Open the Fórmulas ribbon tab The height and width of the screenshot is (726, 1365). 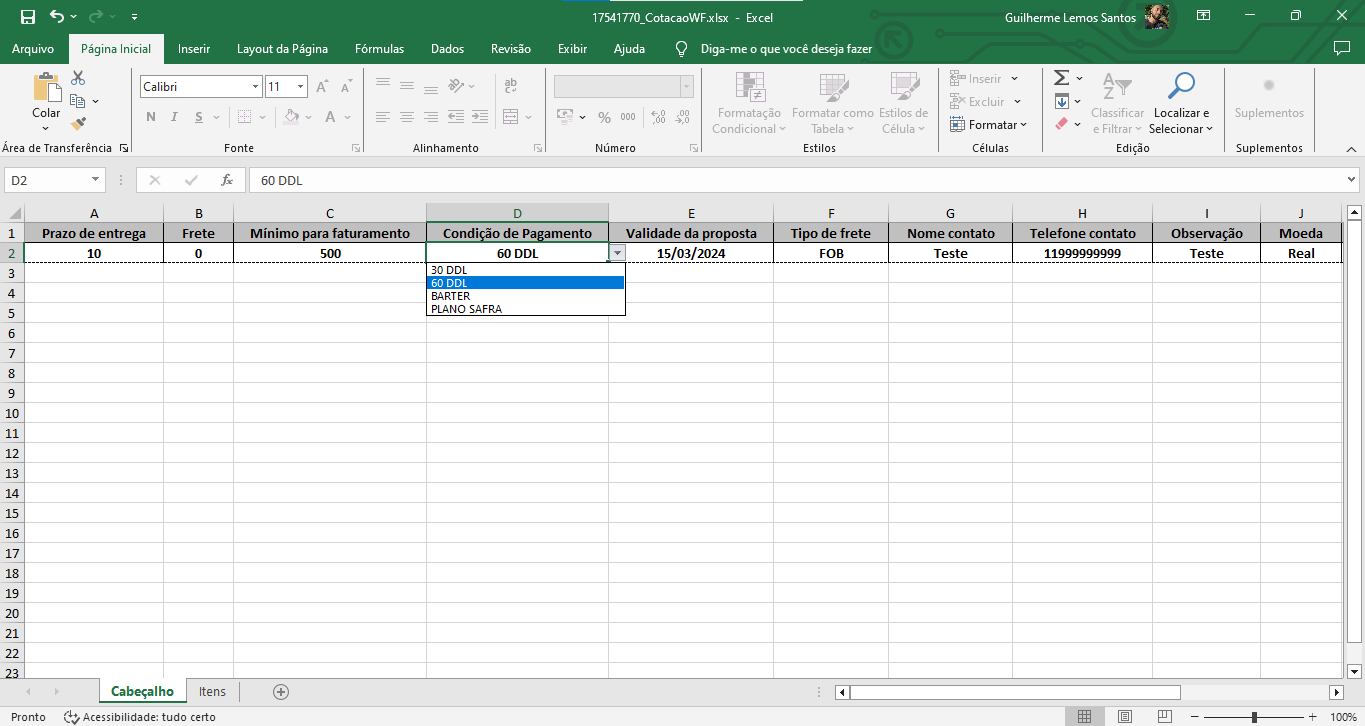coord(379,49)
